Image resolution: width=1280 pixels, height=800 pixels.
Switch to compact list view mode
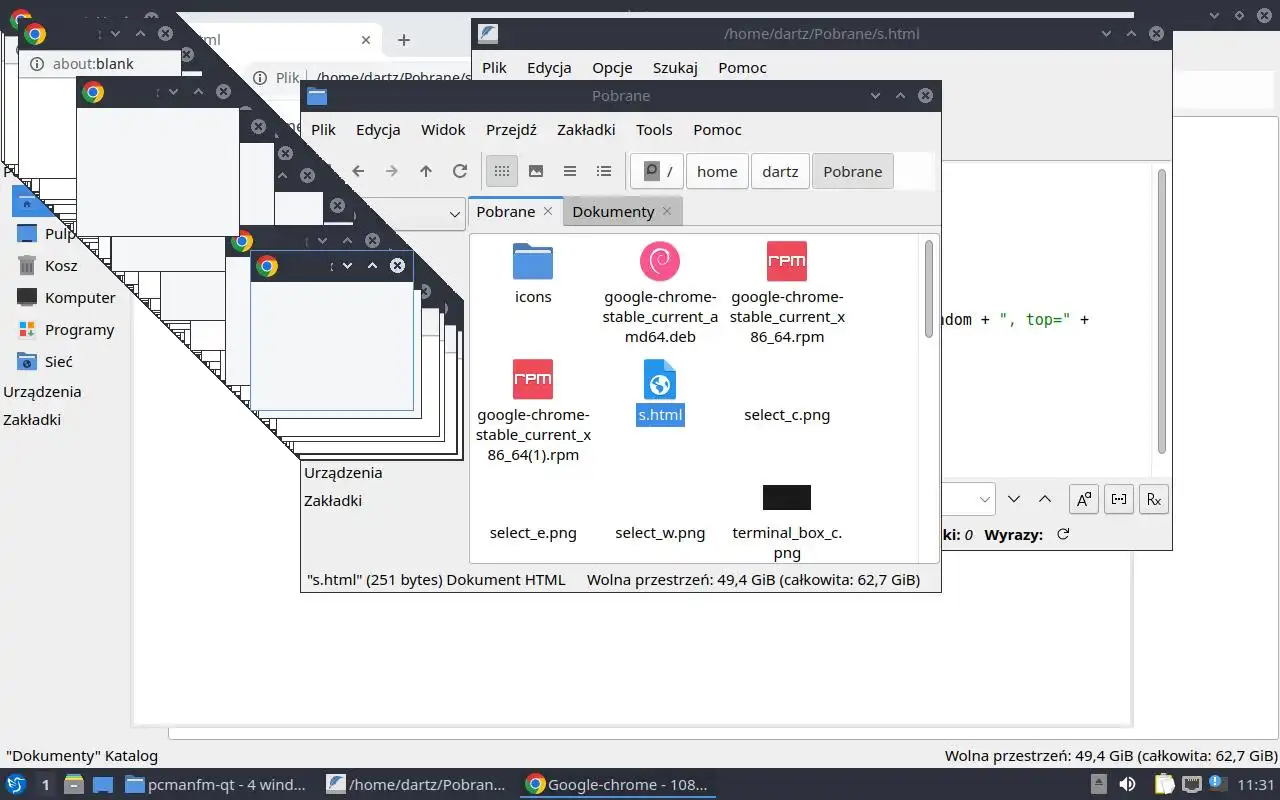pyautogui.click(x=570, y=171)
